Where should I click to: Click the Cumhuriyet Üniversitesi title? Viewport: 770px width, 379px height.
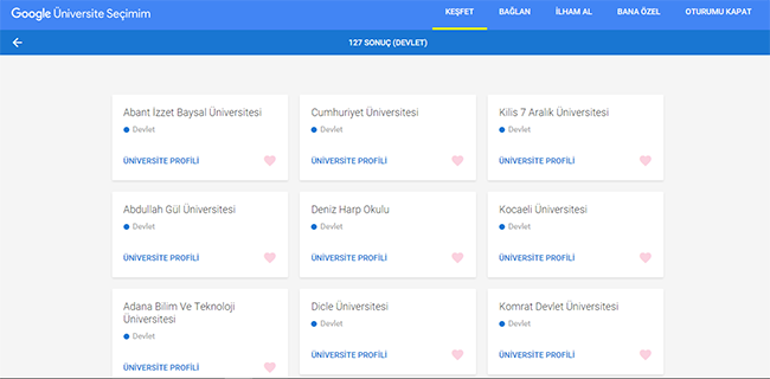(365, 112)
